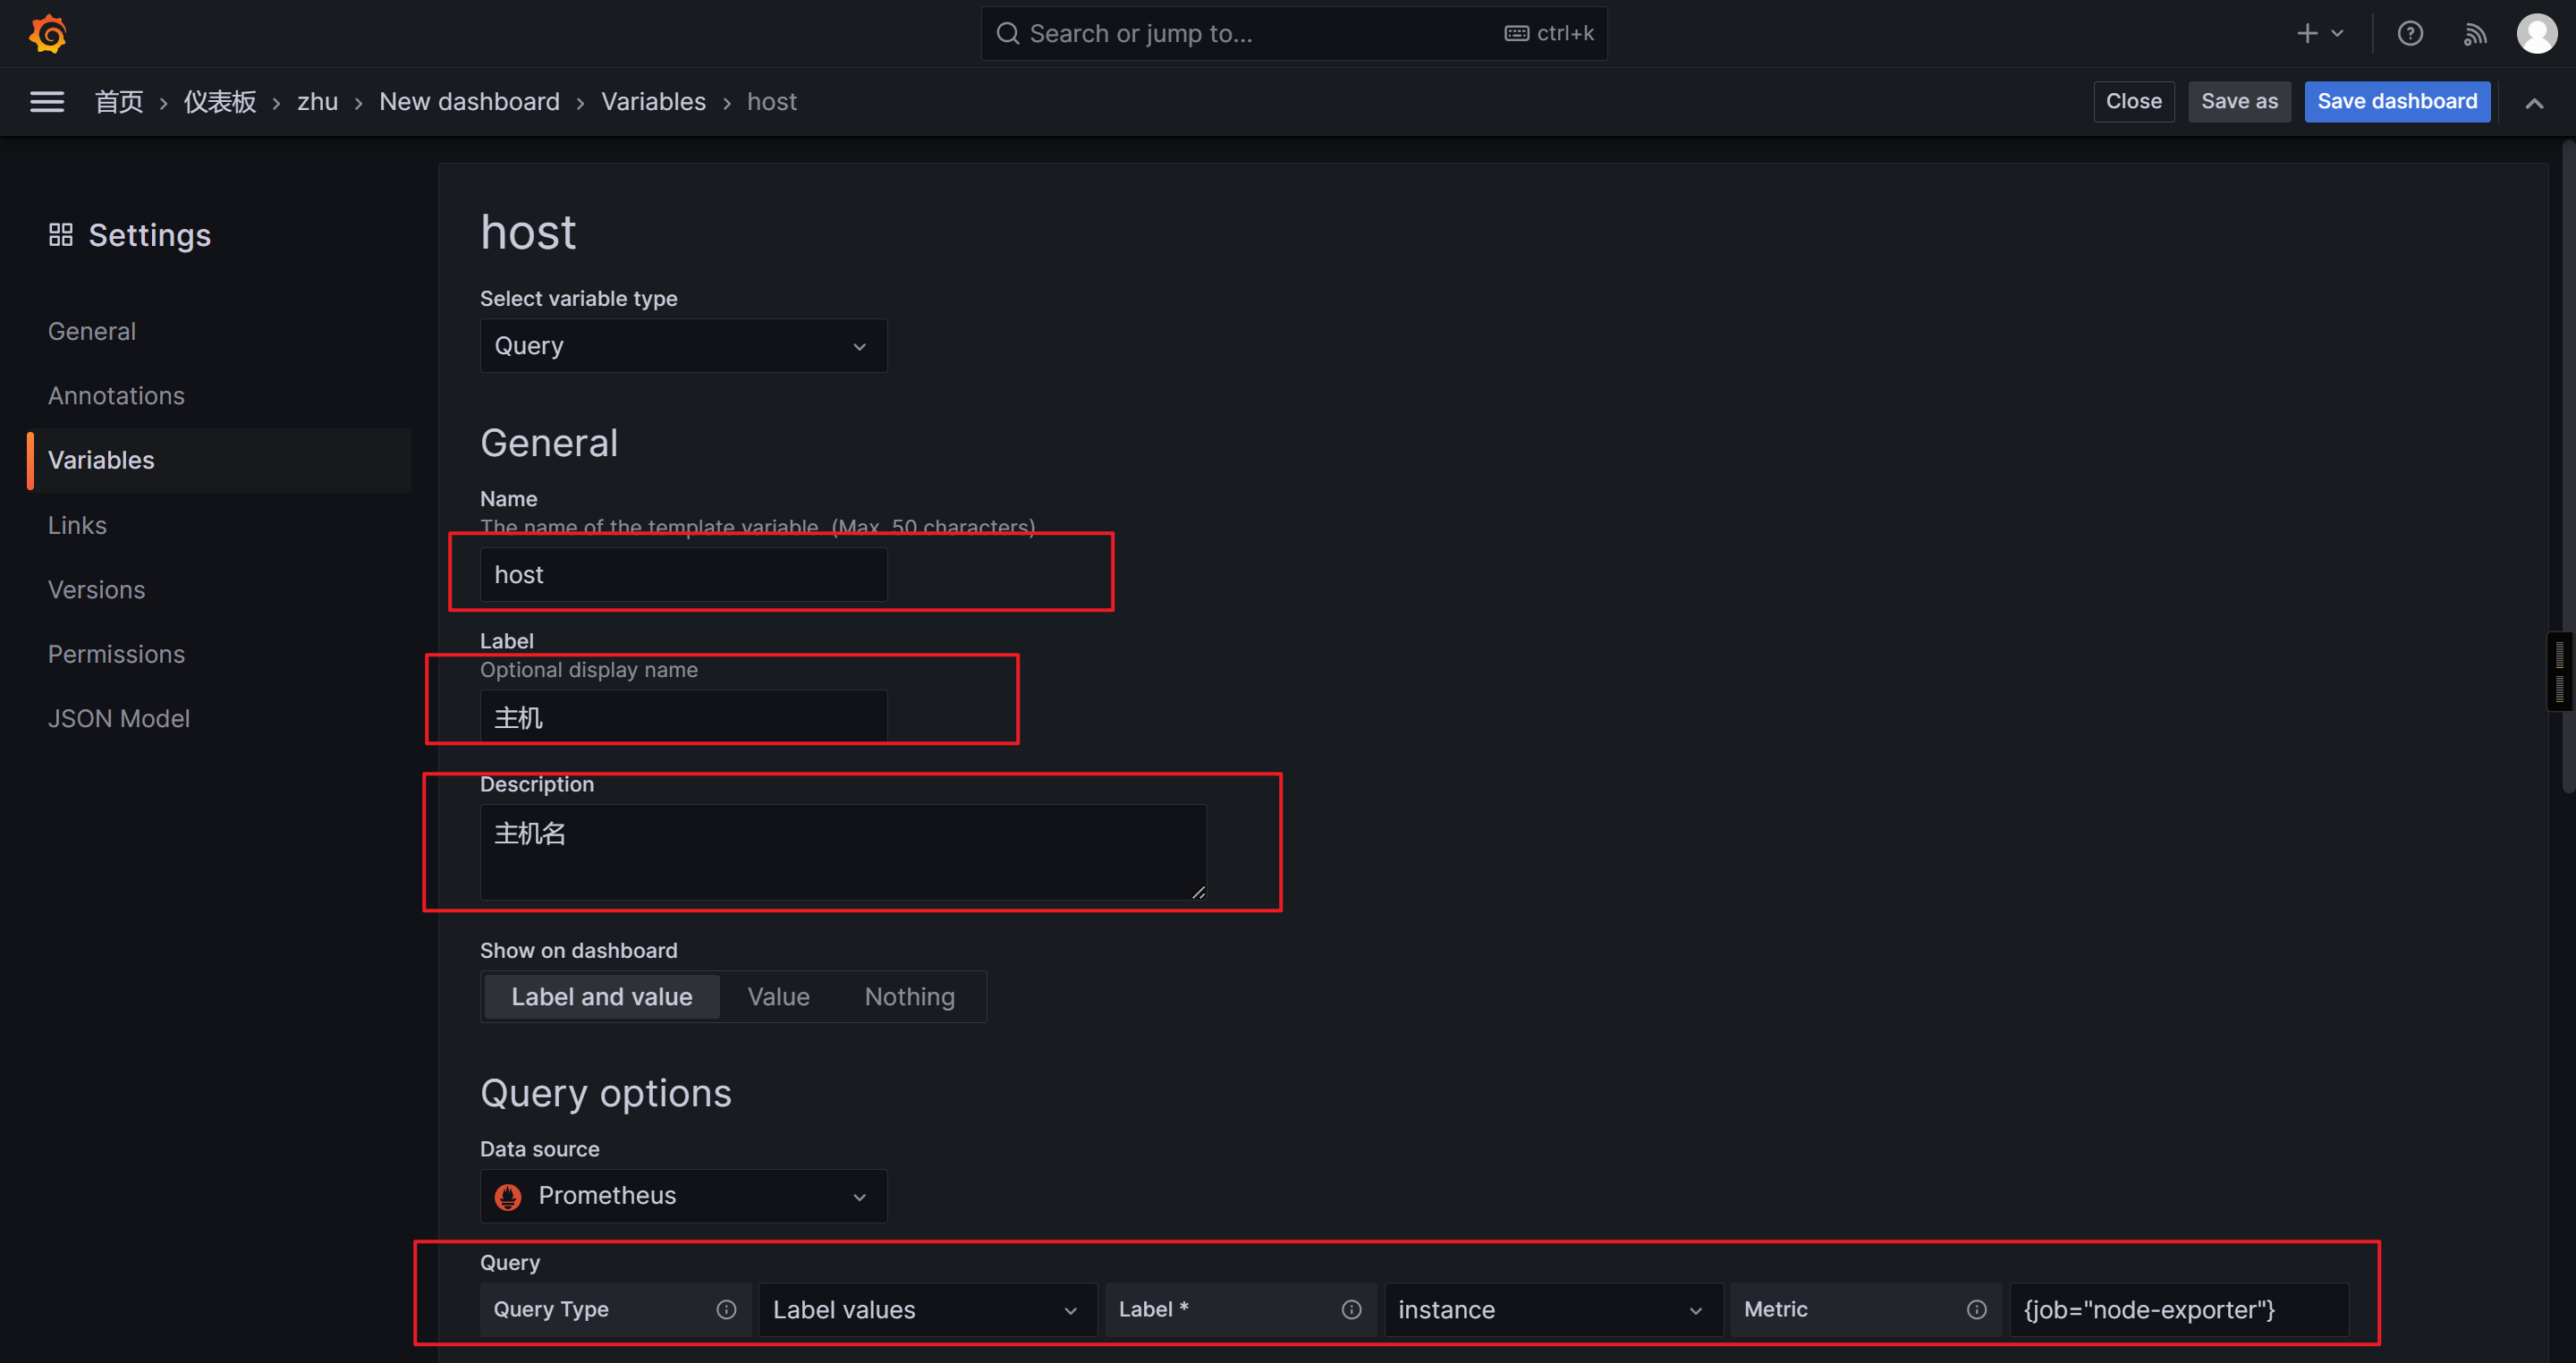Screen dimensions: 2576x1363
Task: Expand the Prometheus data source dropdown
Action: pos(683,1196)
